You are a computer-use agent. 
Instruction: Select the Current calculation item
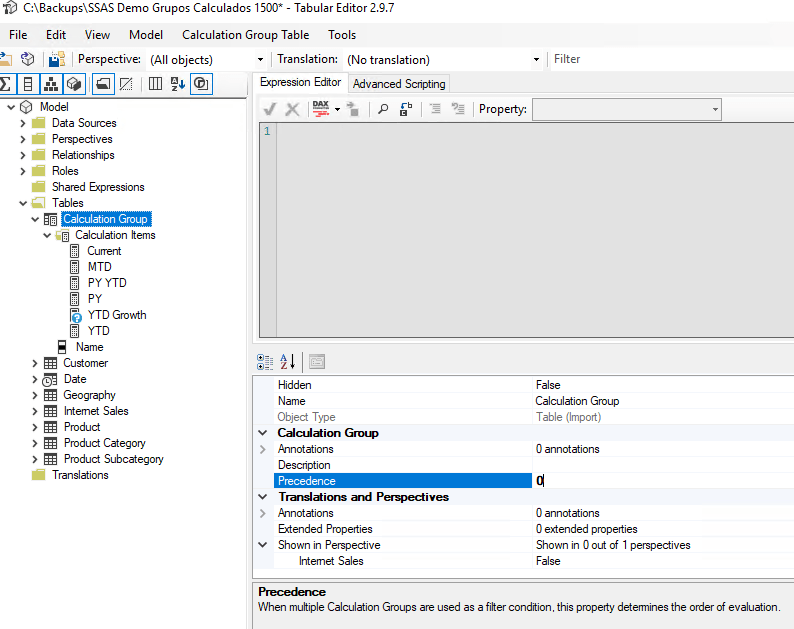tap(104, 251)
